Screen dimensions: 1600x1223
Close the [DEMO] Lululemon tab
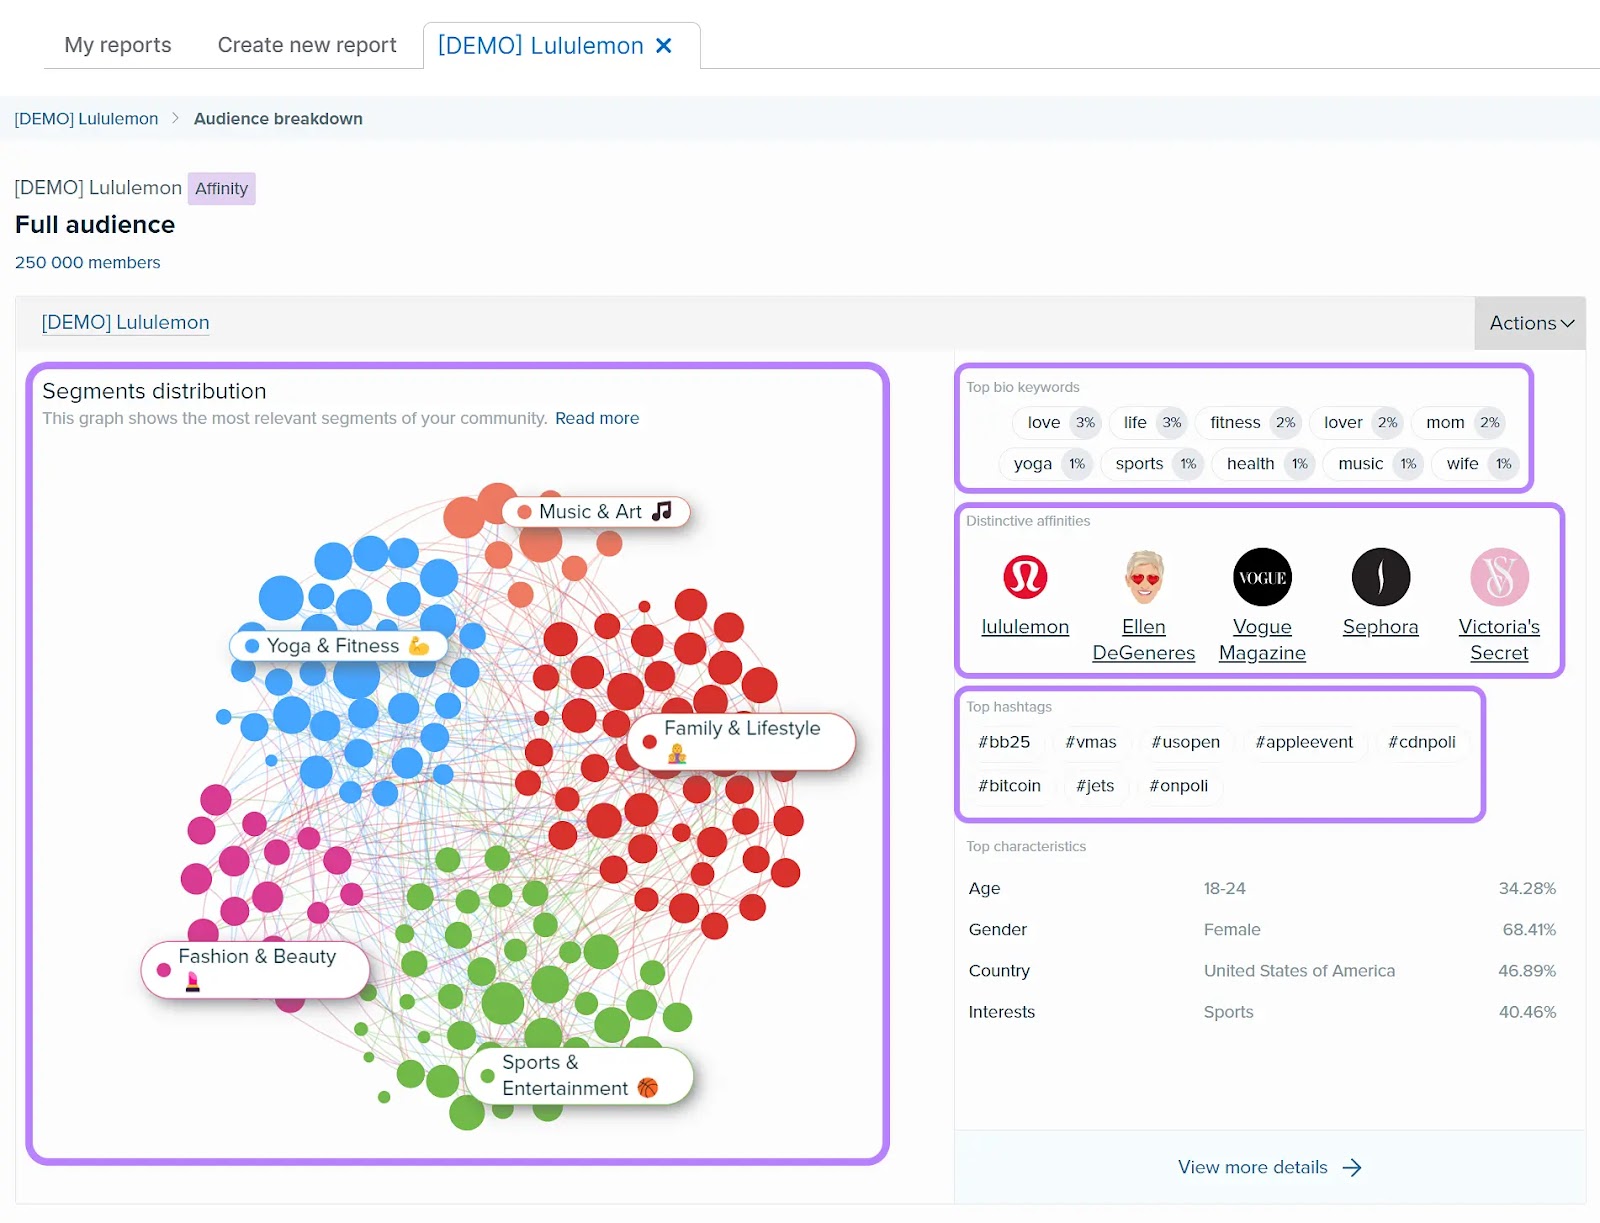point(664,45)
